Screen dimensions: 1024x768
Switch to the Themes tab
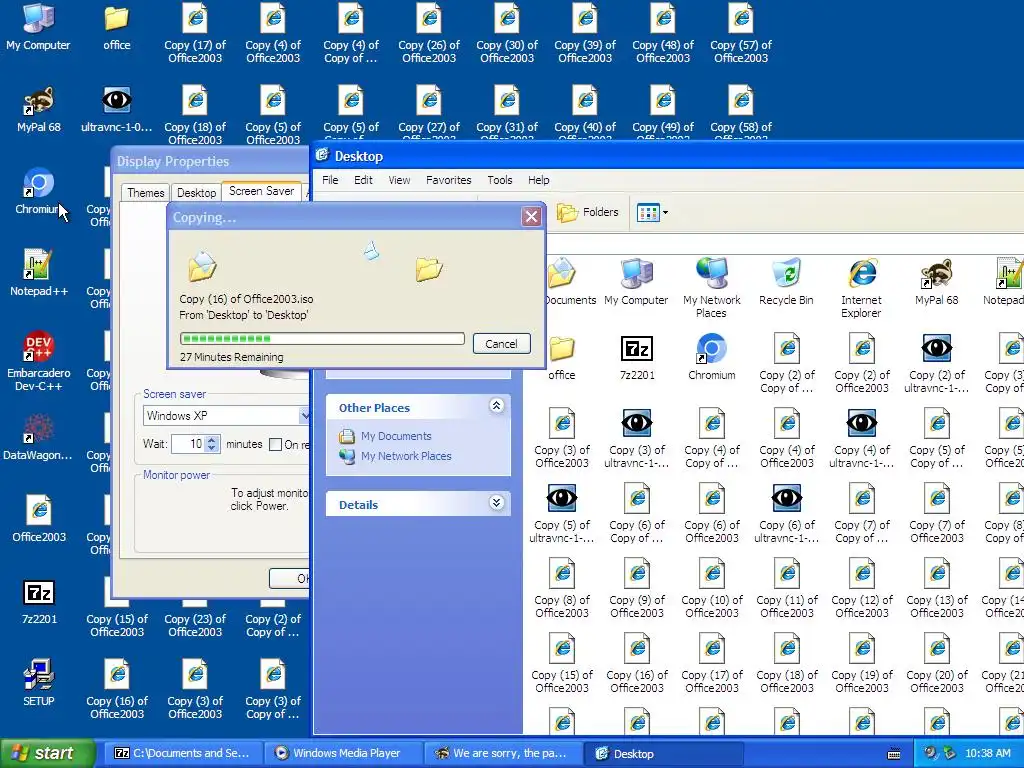pyautogui.click(x=146, y=193)
